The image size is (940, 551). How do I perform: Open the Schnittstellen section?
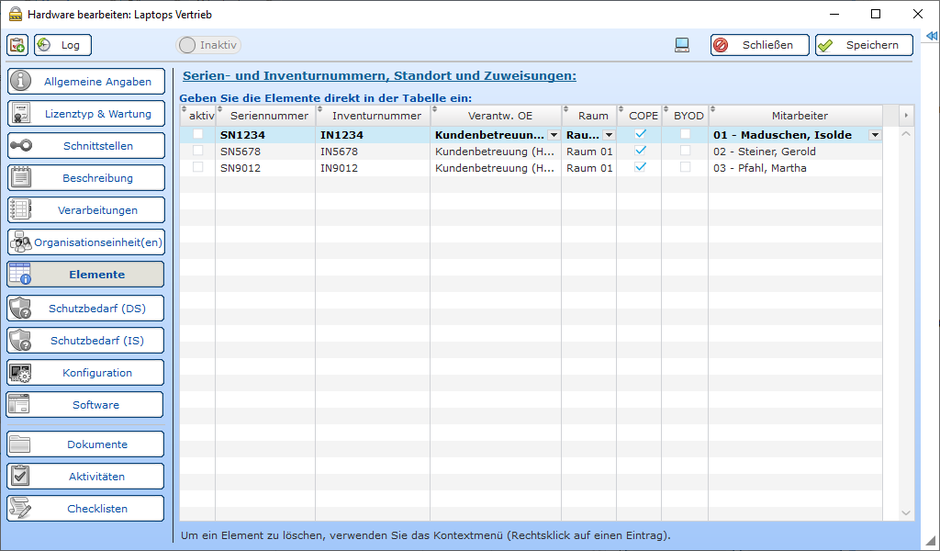(86, 146)
